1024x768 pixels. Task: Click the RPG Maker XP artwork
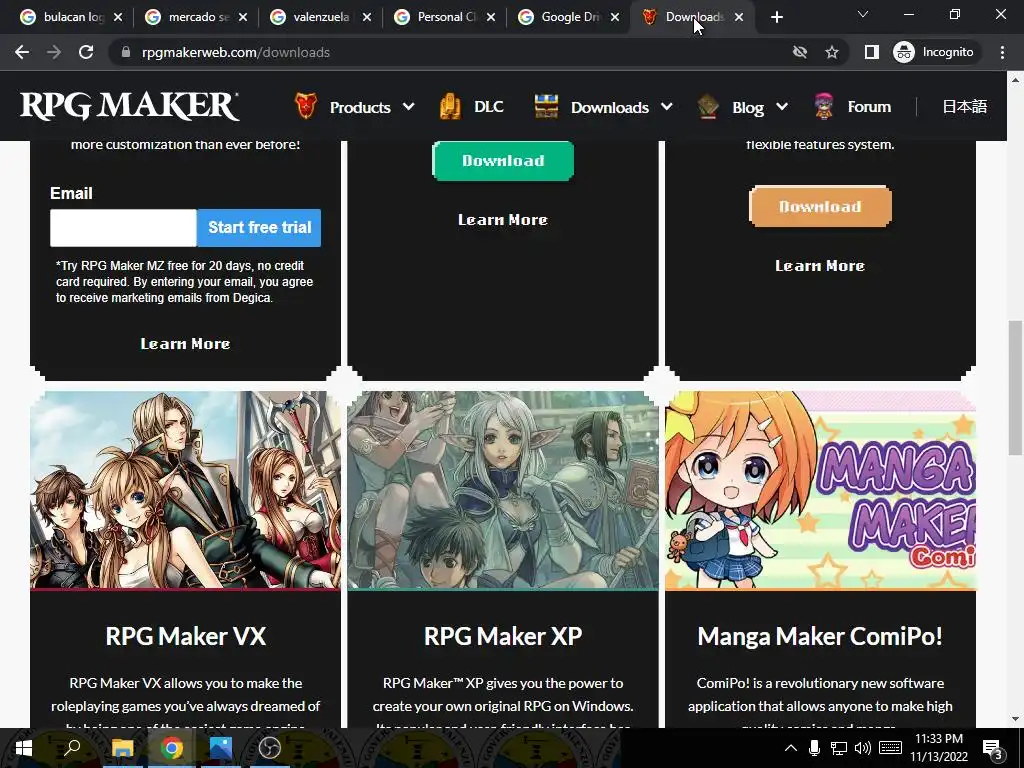coord(503,490)
